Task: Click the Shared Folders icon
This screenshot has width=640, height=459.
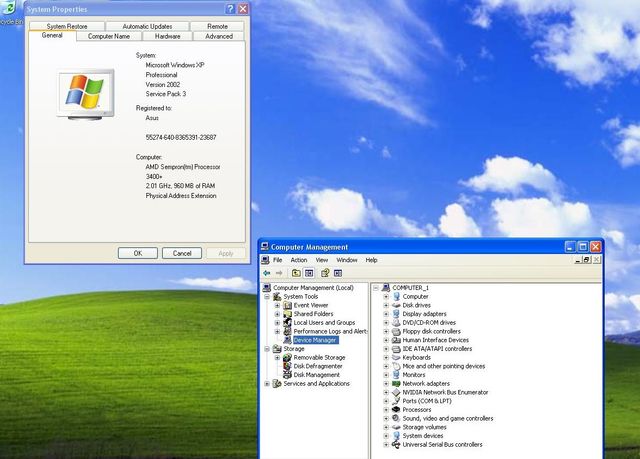Action: 287,314
